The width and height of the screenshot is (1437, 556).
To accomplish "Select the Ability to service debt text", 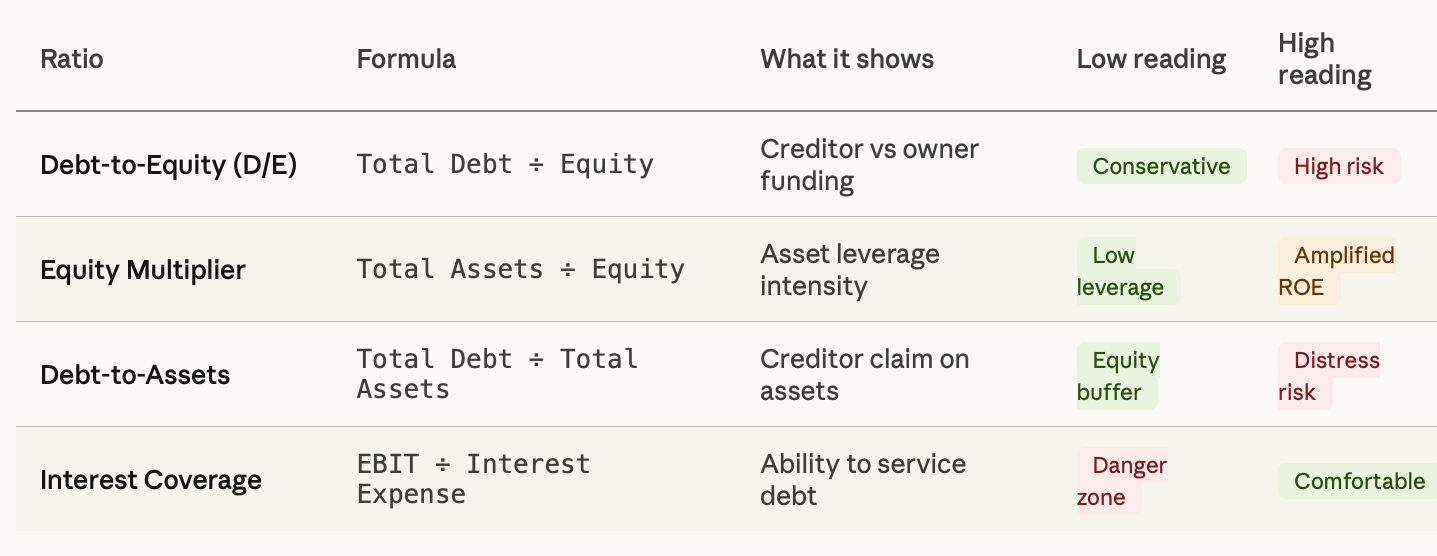I will pos(863,480).
